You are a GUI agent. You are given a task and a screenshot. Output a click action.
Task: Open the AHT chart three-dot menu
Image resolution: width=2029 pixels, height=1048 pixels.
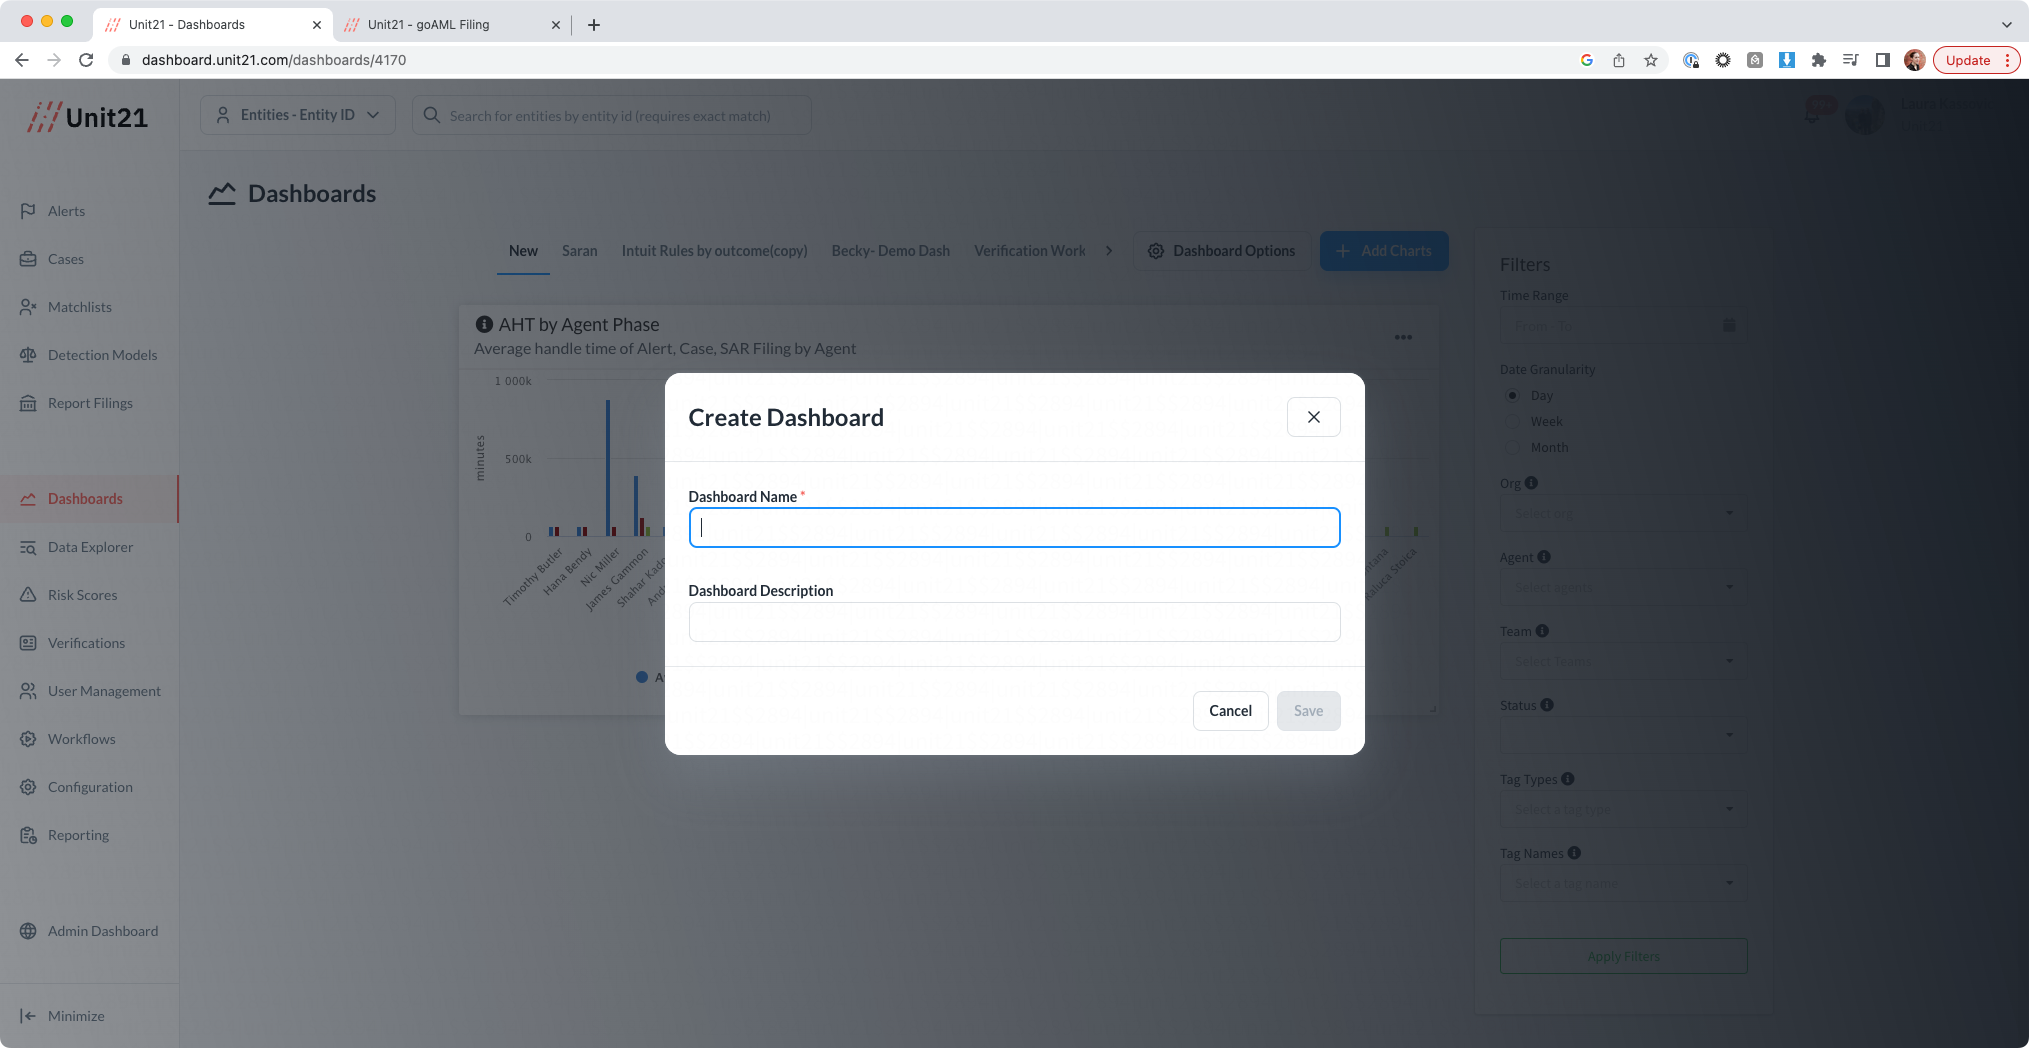pyautogui.click(x=1403, y=337)
